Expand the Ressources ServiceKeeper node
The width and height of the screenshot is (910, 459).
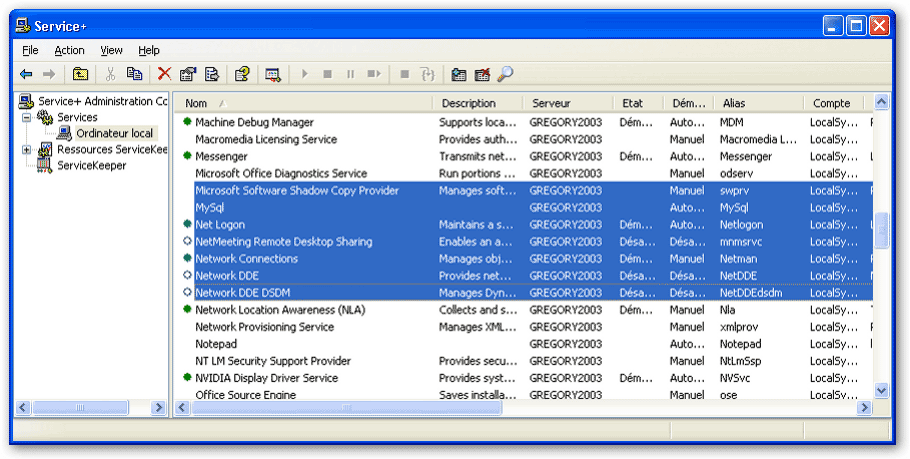click(x=26, y=150)
